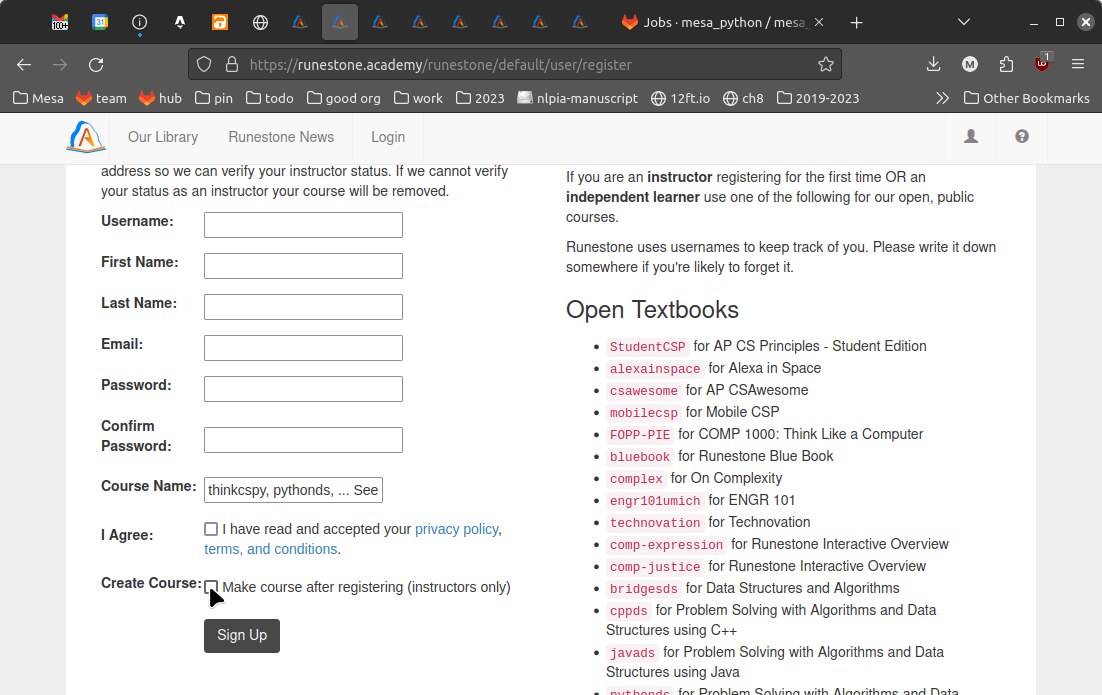Open the user profile icon in navbar
Viewport: 1102px width, 695px height.
tap(970, 137)
